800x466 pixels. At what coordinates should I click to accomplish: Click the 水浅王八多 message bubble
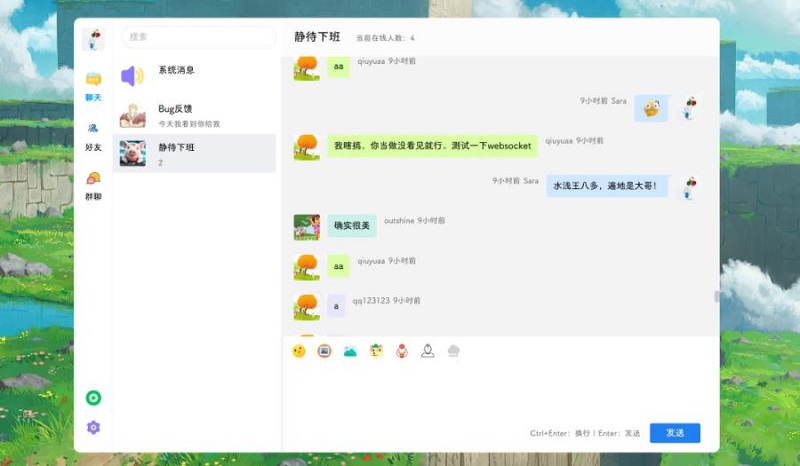tap(607, 186)
